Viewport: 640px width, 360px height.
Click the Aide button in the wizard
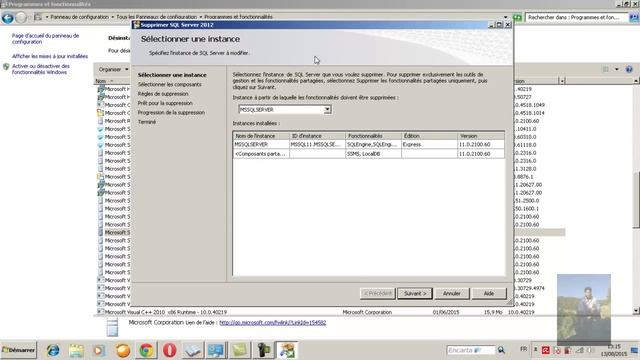coord(489,293)
